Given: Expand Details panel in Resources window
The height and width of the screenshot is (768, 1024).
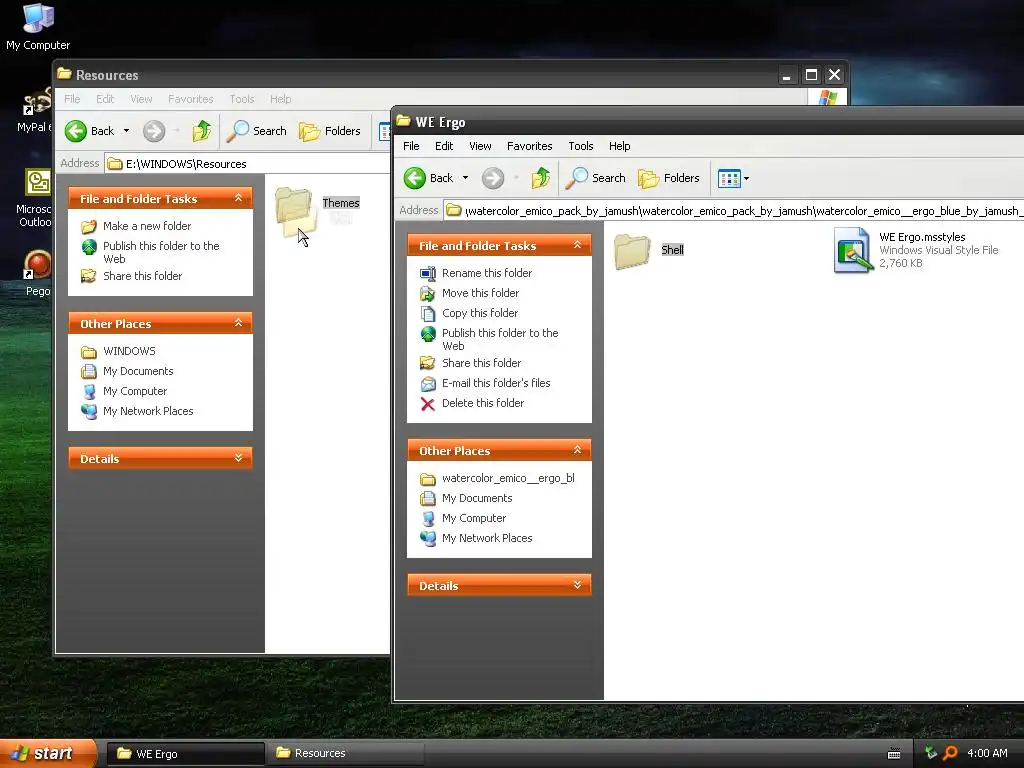Looking at the screenshot, I should 238,458.
